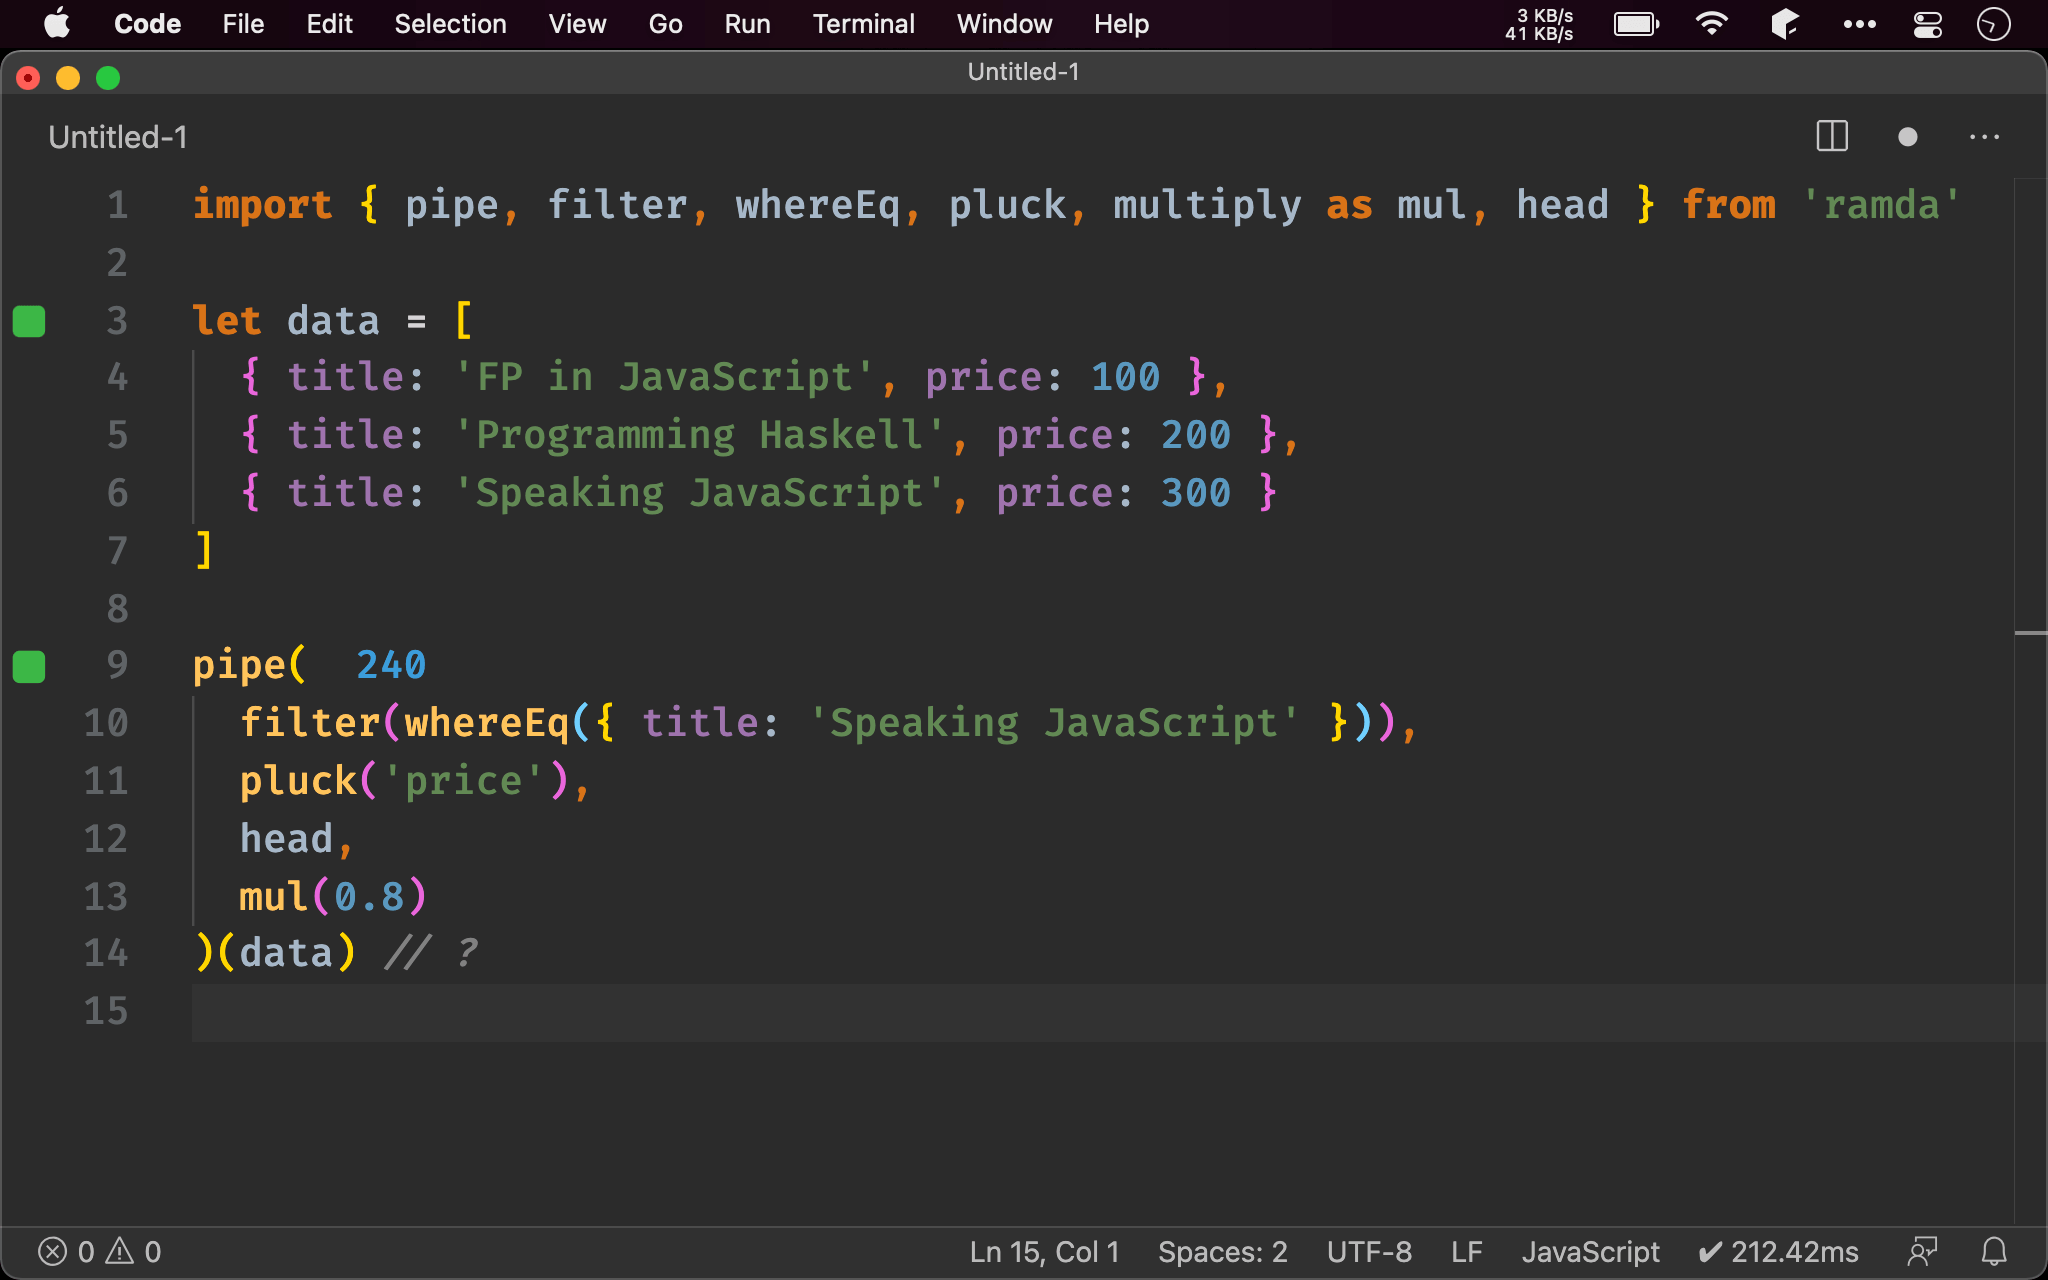Click the three-dot overflow icon in menu bar
Image resolution: width=2048 pixels, height=1280 pixels.
(x=1859, y=24)
